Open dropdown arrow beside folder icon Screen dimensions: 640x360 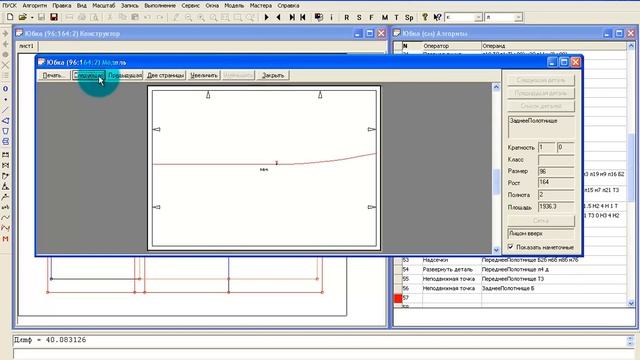(32, 18)
